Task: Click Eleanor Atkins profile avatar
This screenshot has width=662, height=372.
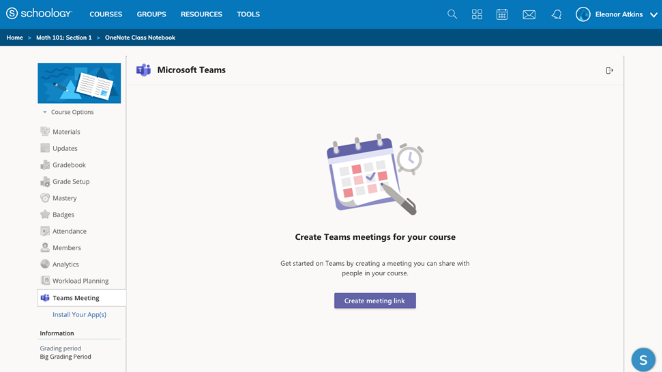Action: point(583,14)
